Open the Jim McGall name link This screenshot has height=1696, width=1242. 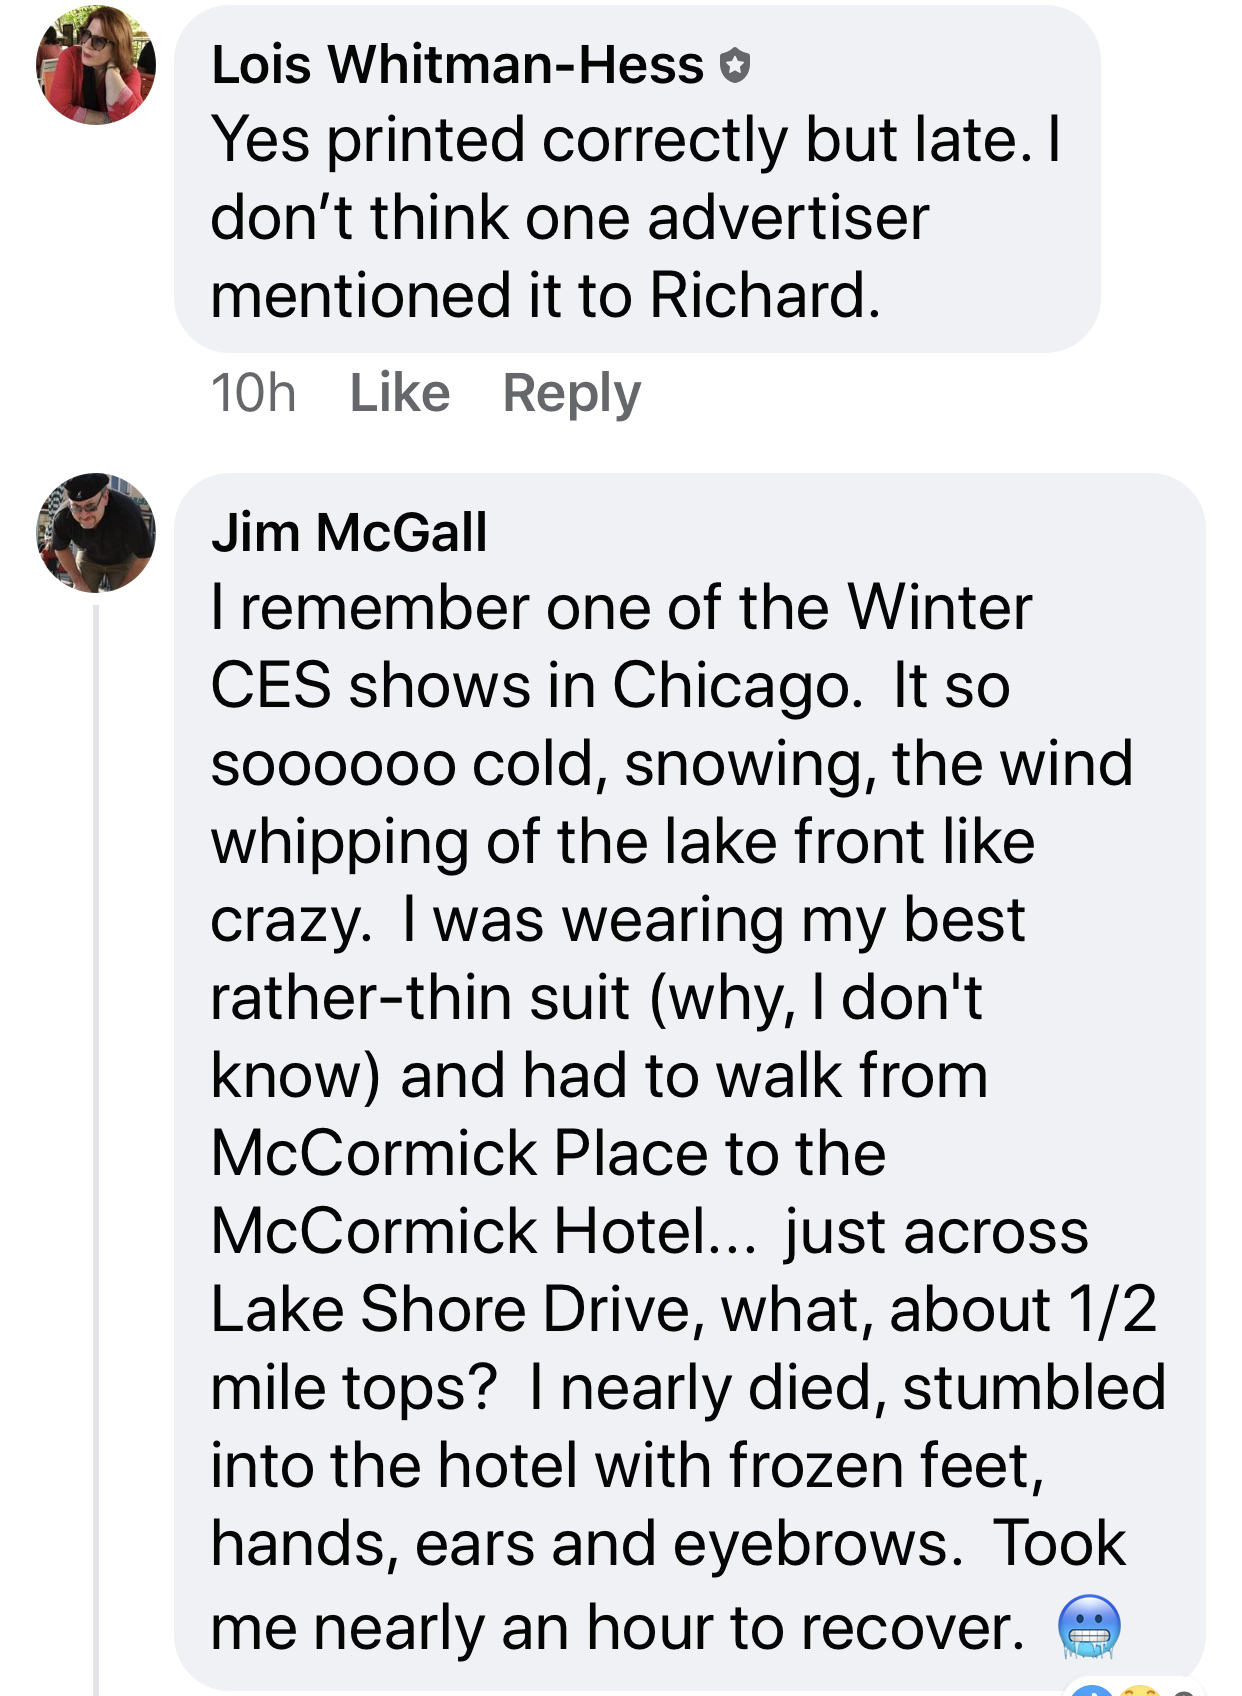[349, 532]
